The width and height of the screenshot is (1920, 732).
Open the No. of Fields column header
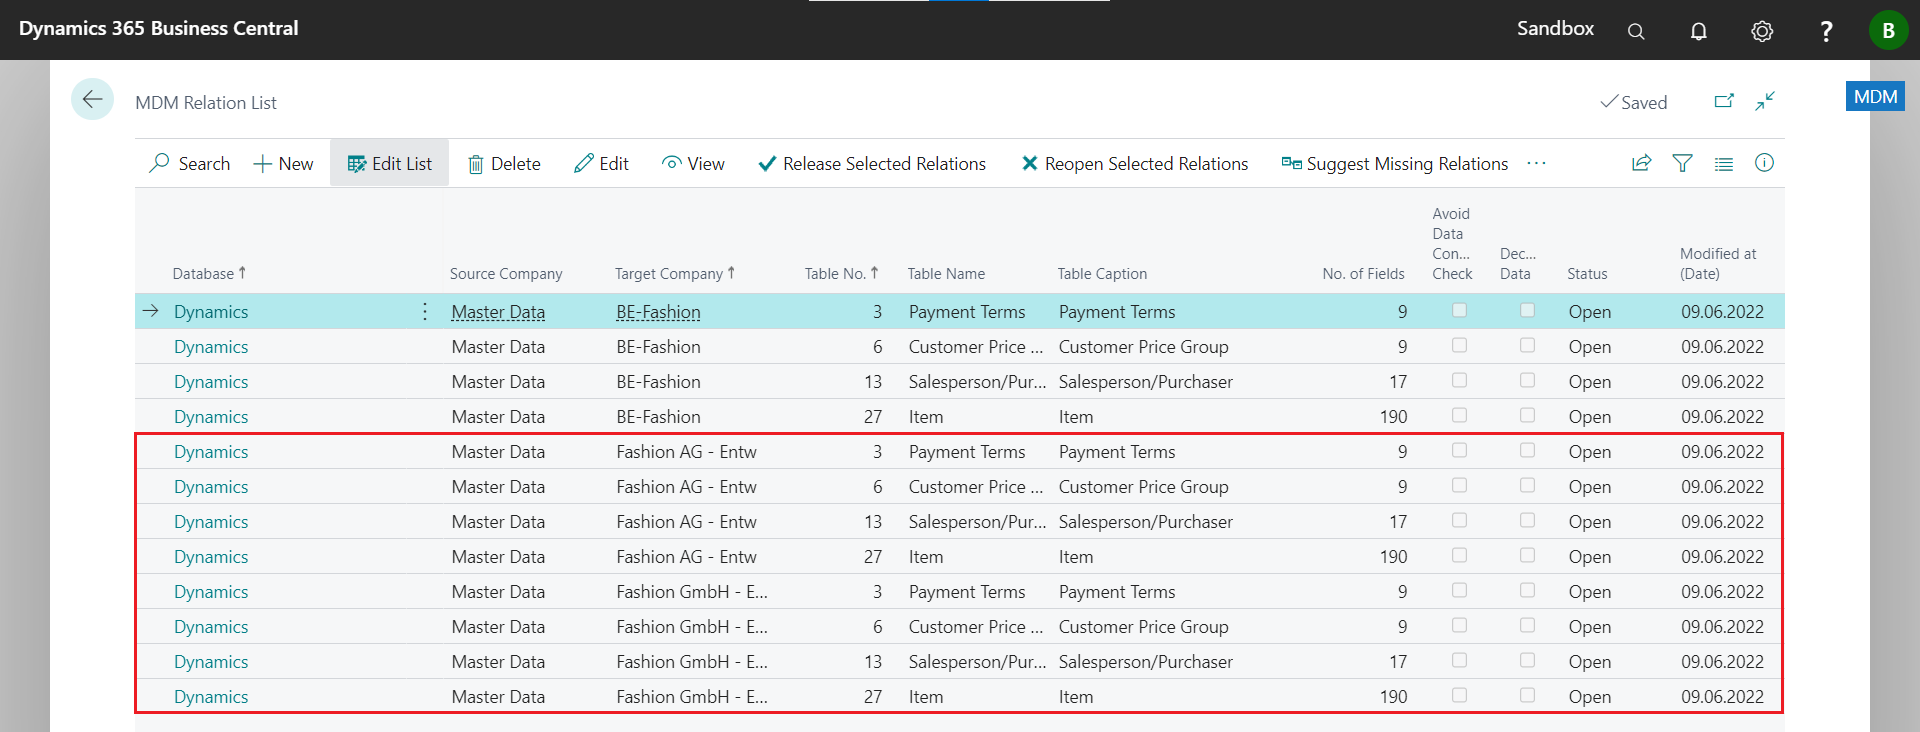(x=1363, y=274)
